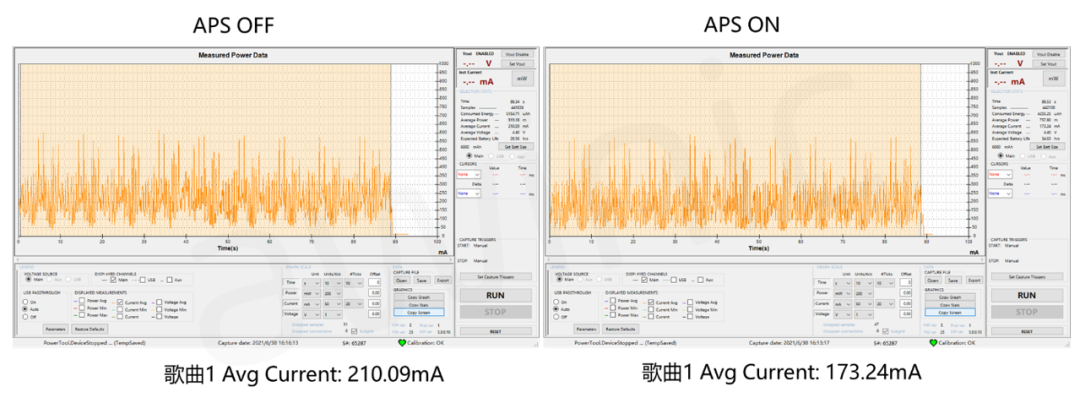This screenshot has height=403, width=1080.
Task: Click Restore Defaults in APS OFF window
Action: 90,329
